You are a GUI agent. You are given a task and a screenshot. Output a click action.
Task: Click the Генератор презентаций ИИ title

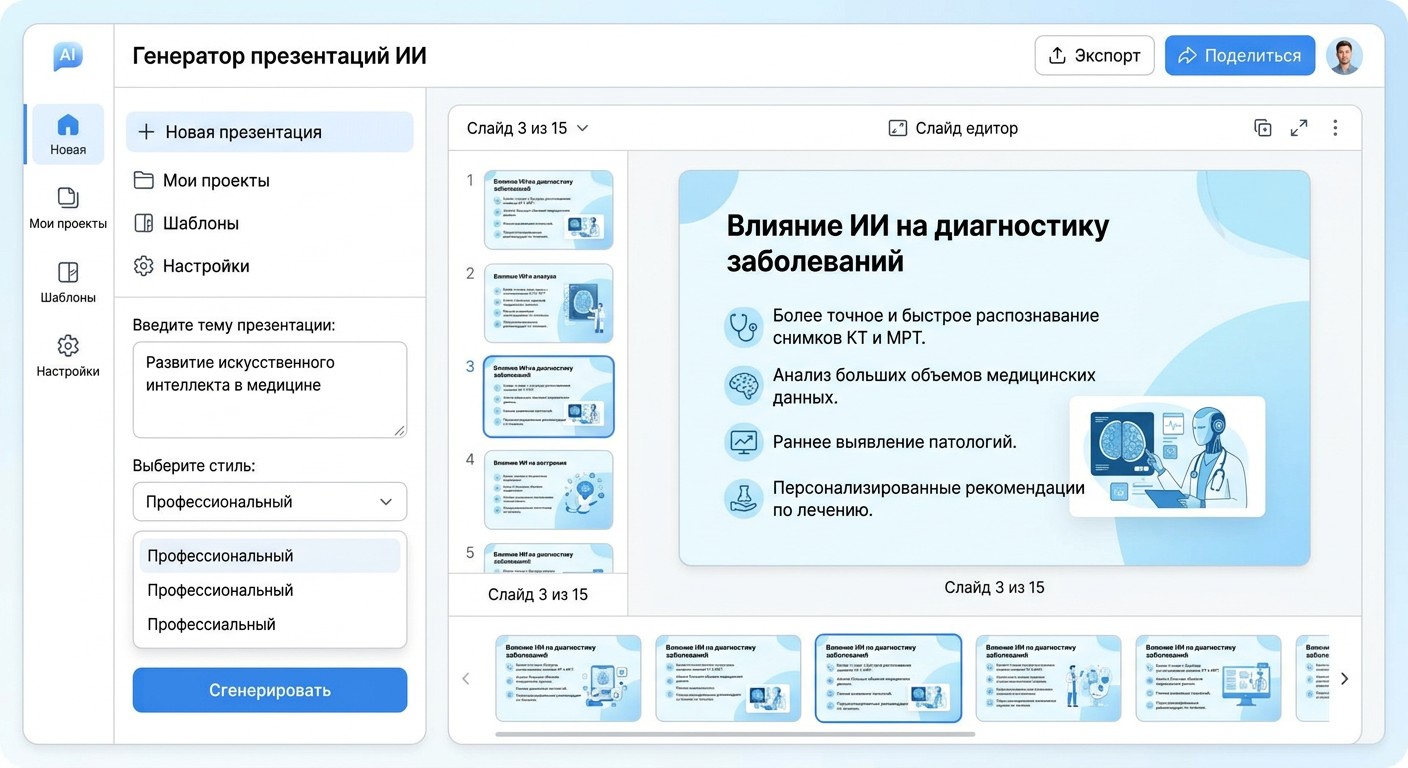click(x=279, y=56)
